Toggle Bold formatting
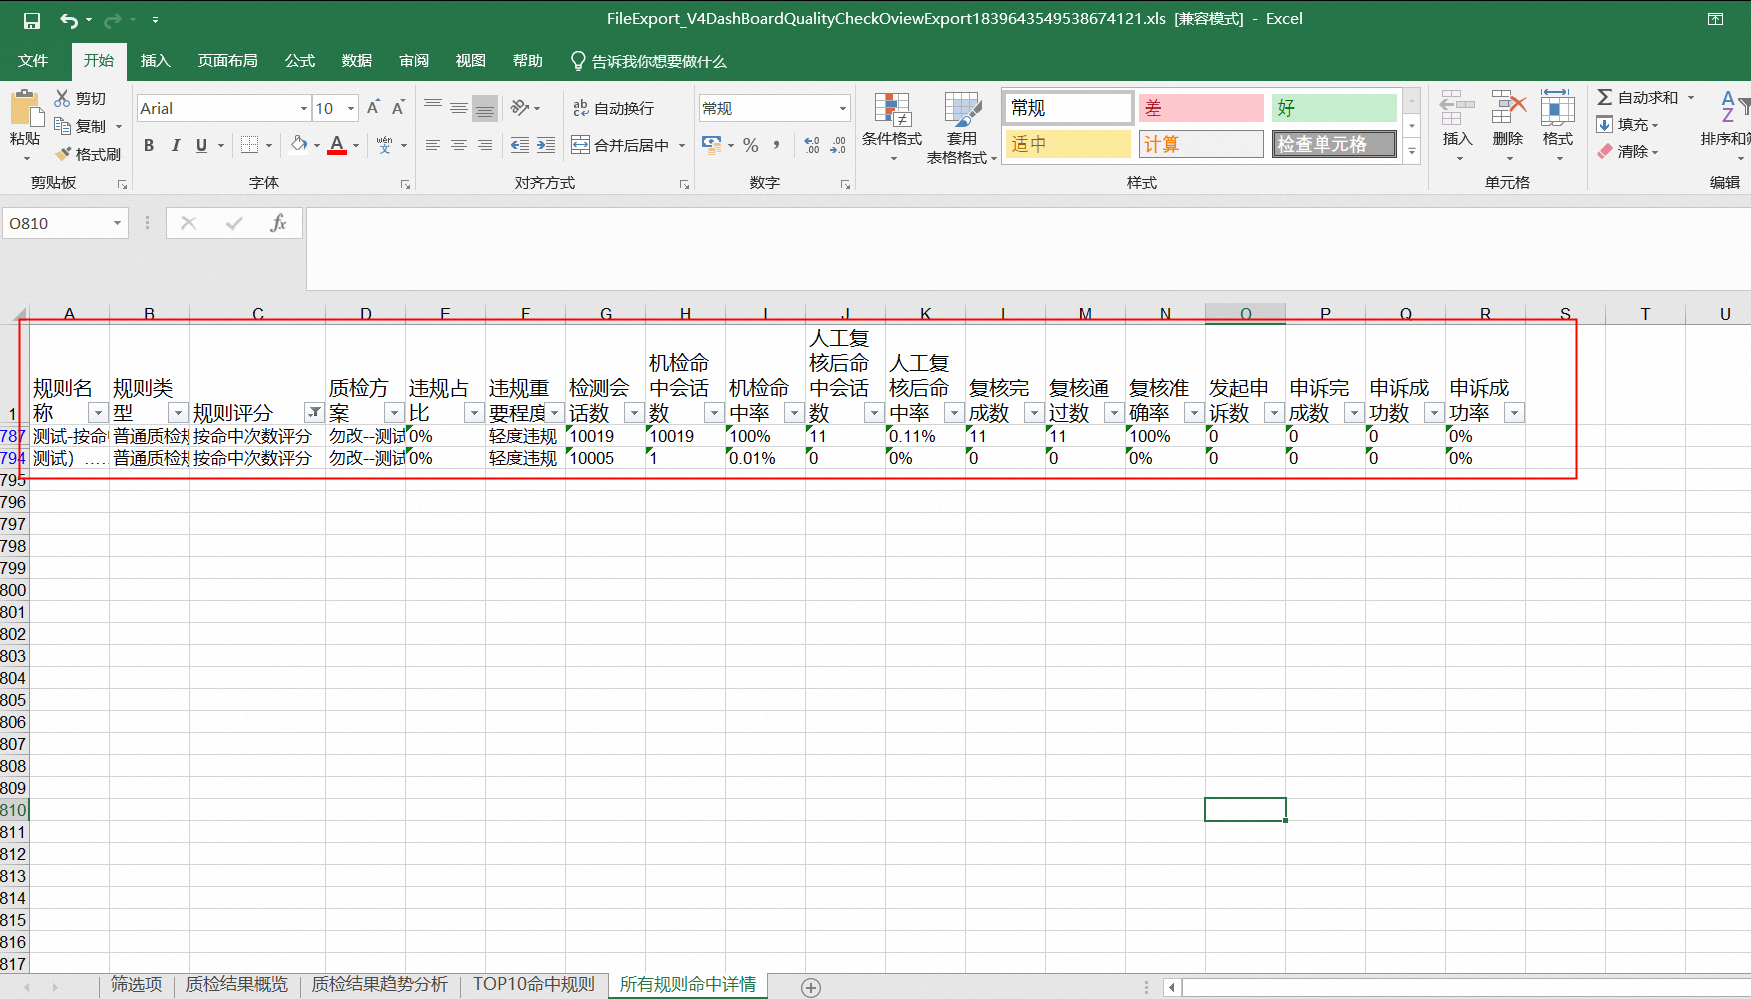 tap(149, 145)
